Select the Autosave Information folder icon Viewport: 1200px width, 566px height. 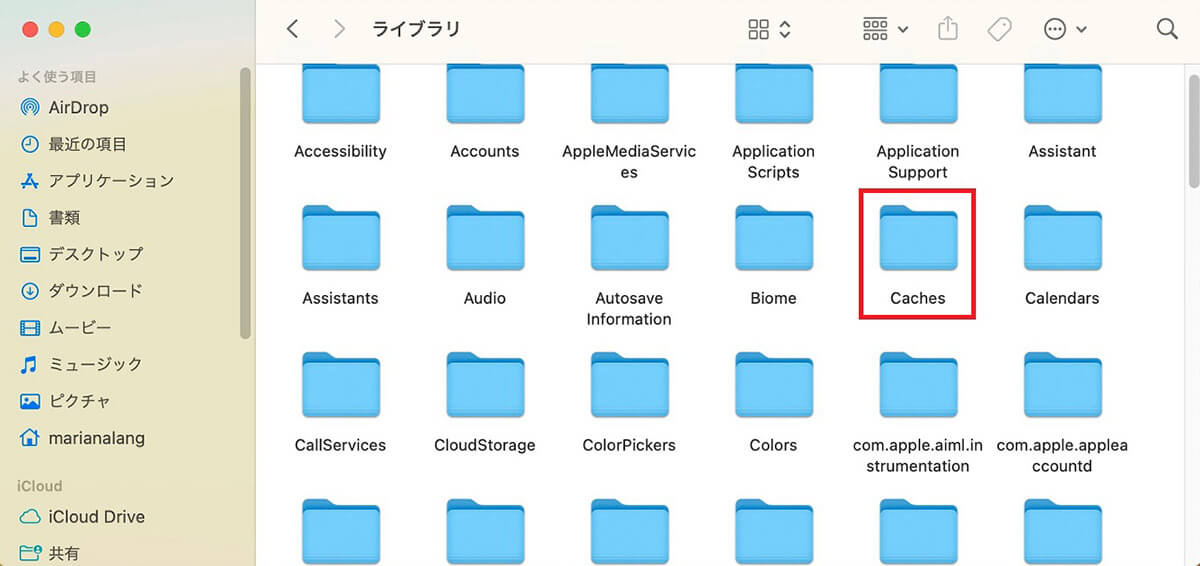coord(629,238)
